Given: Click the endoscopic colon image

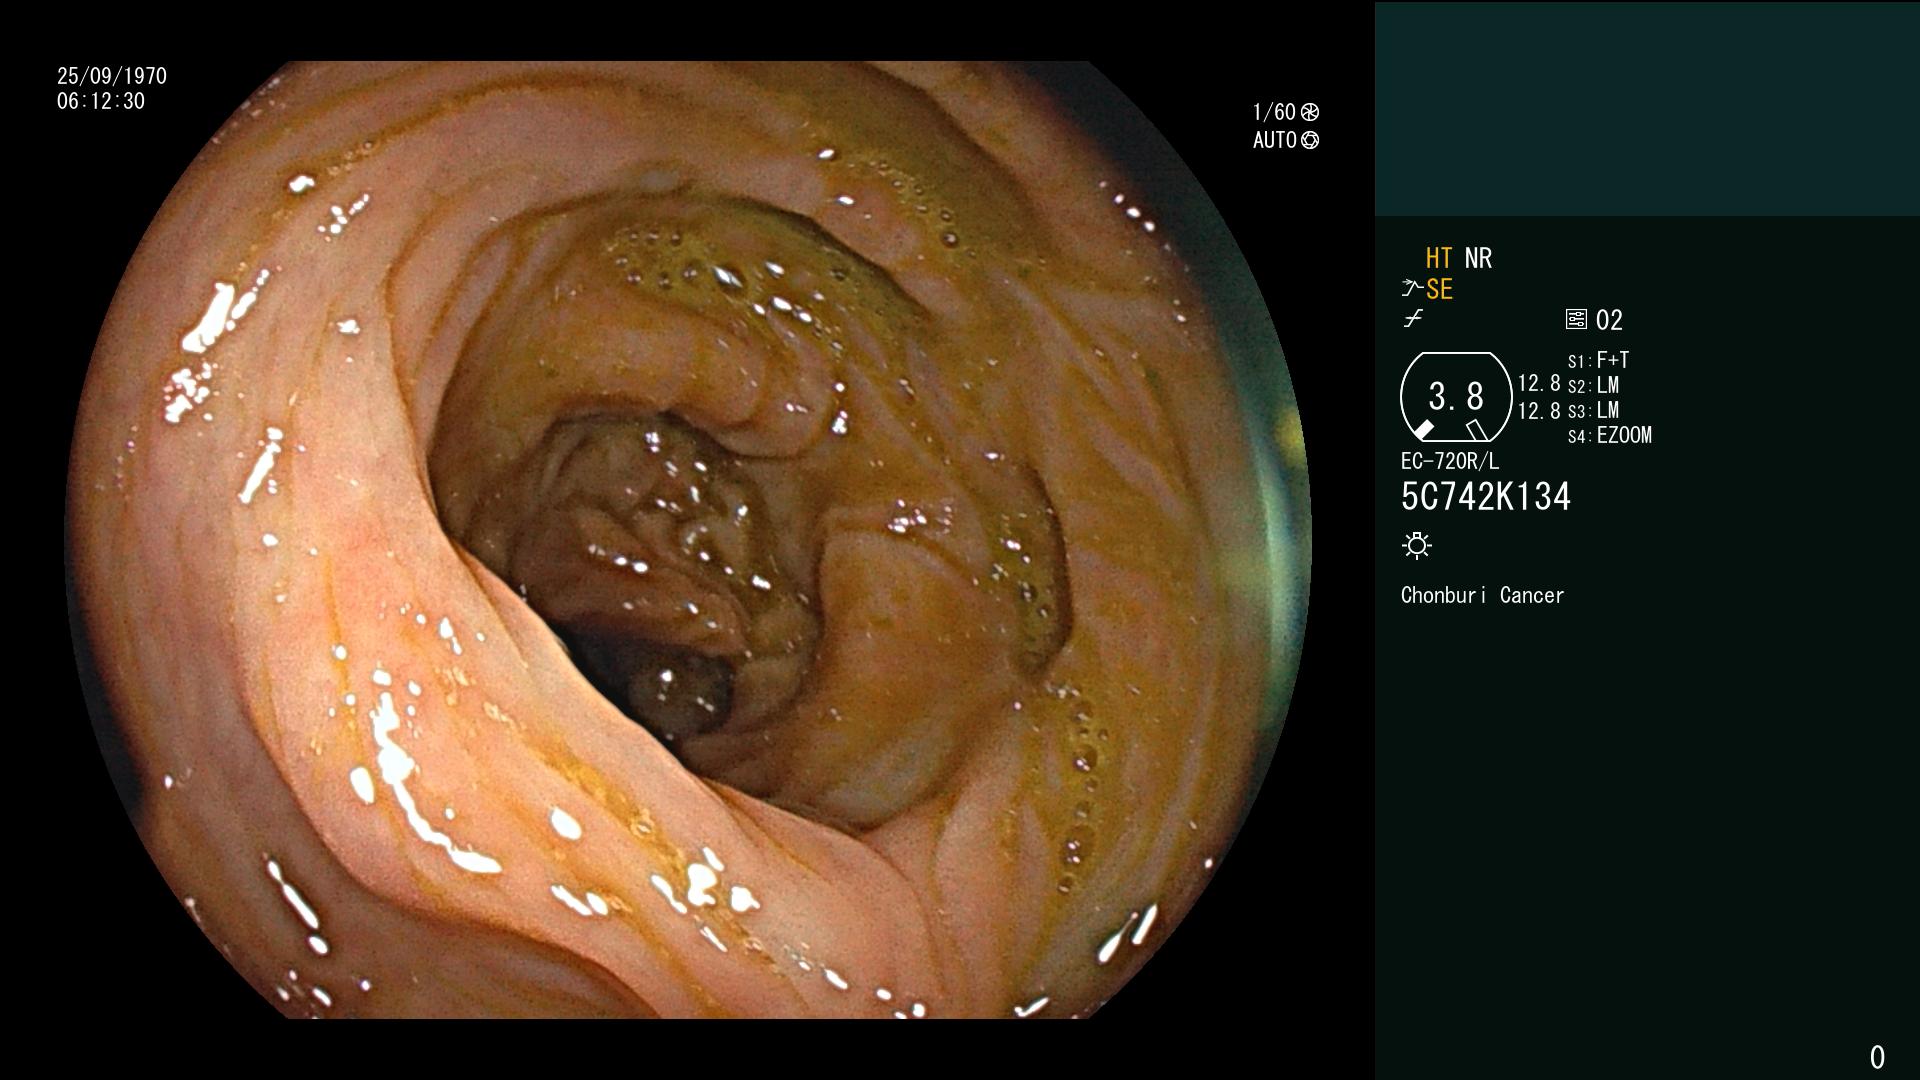Looking at the screenshot, I should pos(688,540).
